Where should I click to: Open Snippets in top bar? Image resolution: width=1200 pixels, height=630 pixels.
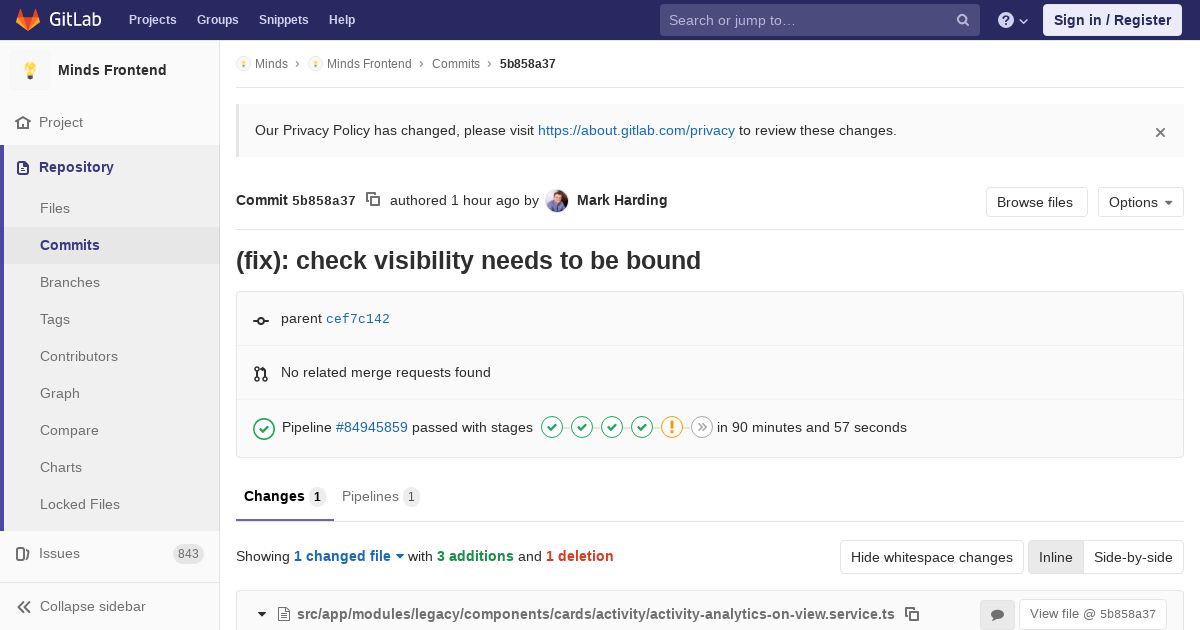pyautogui.click(x=283, y=20)
